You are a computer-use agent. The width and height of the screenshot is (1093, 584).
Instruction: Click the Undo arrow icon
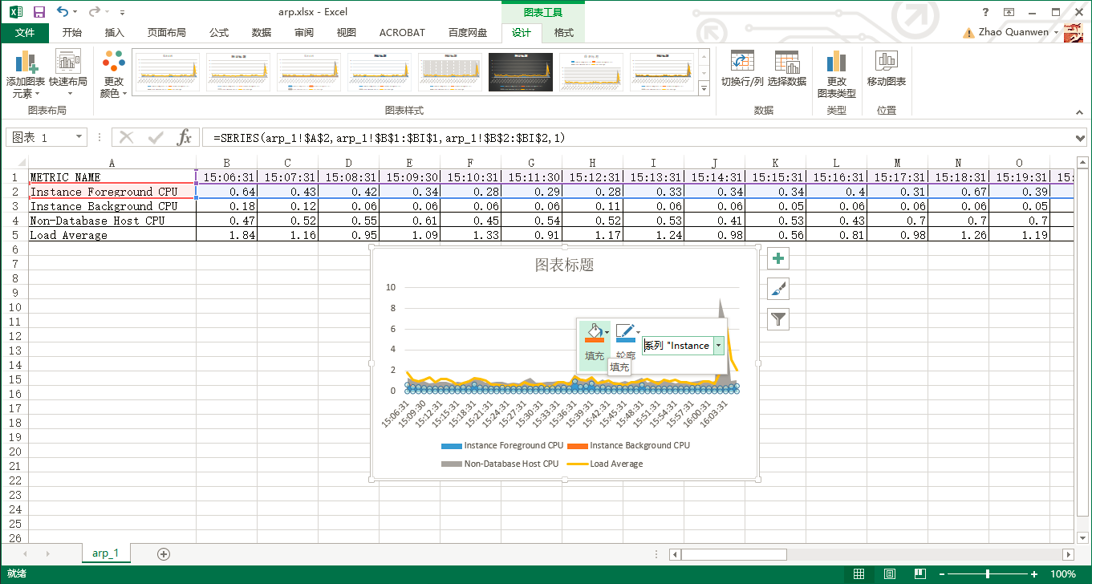click(63, 12)
